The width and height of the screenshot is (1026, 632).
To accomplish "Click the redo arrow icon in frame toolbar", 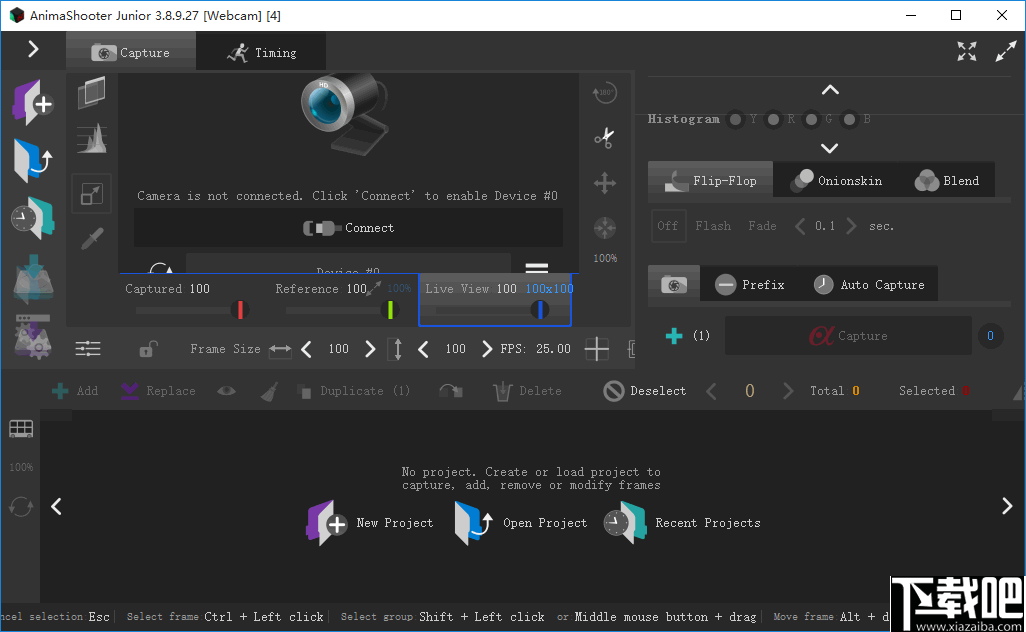I will pos(451,391).
